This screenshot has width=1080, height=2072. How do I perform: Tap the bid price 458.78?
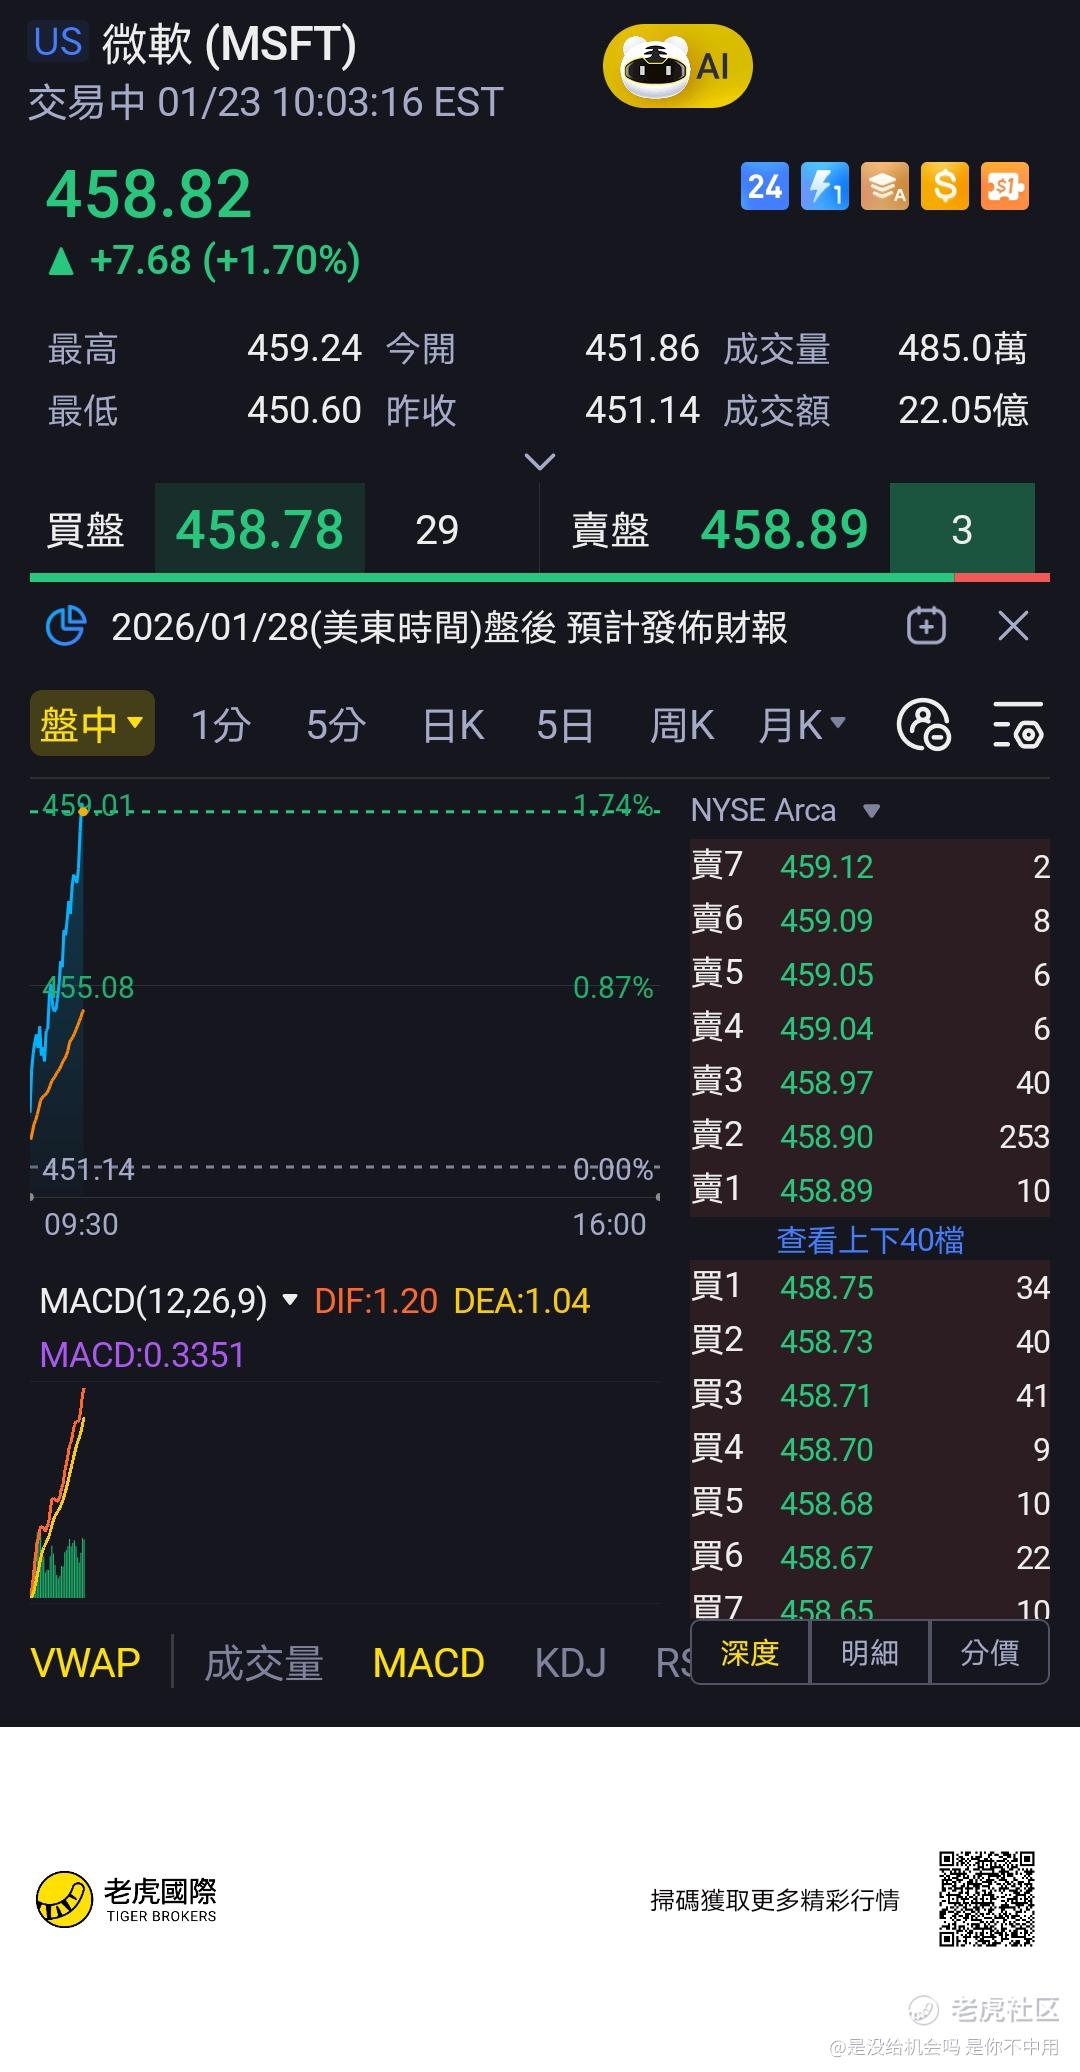pyautogui.click(x=260, y=529)
